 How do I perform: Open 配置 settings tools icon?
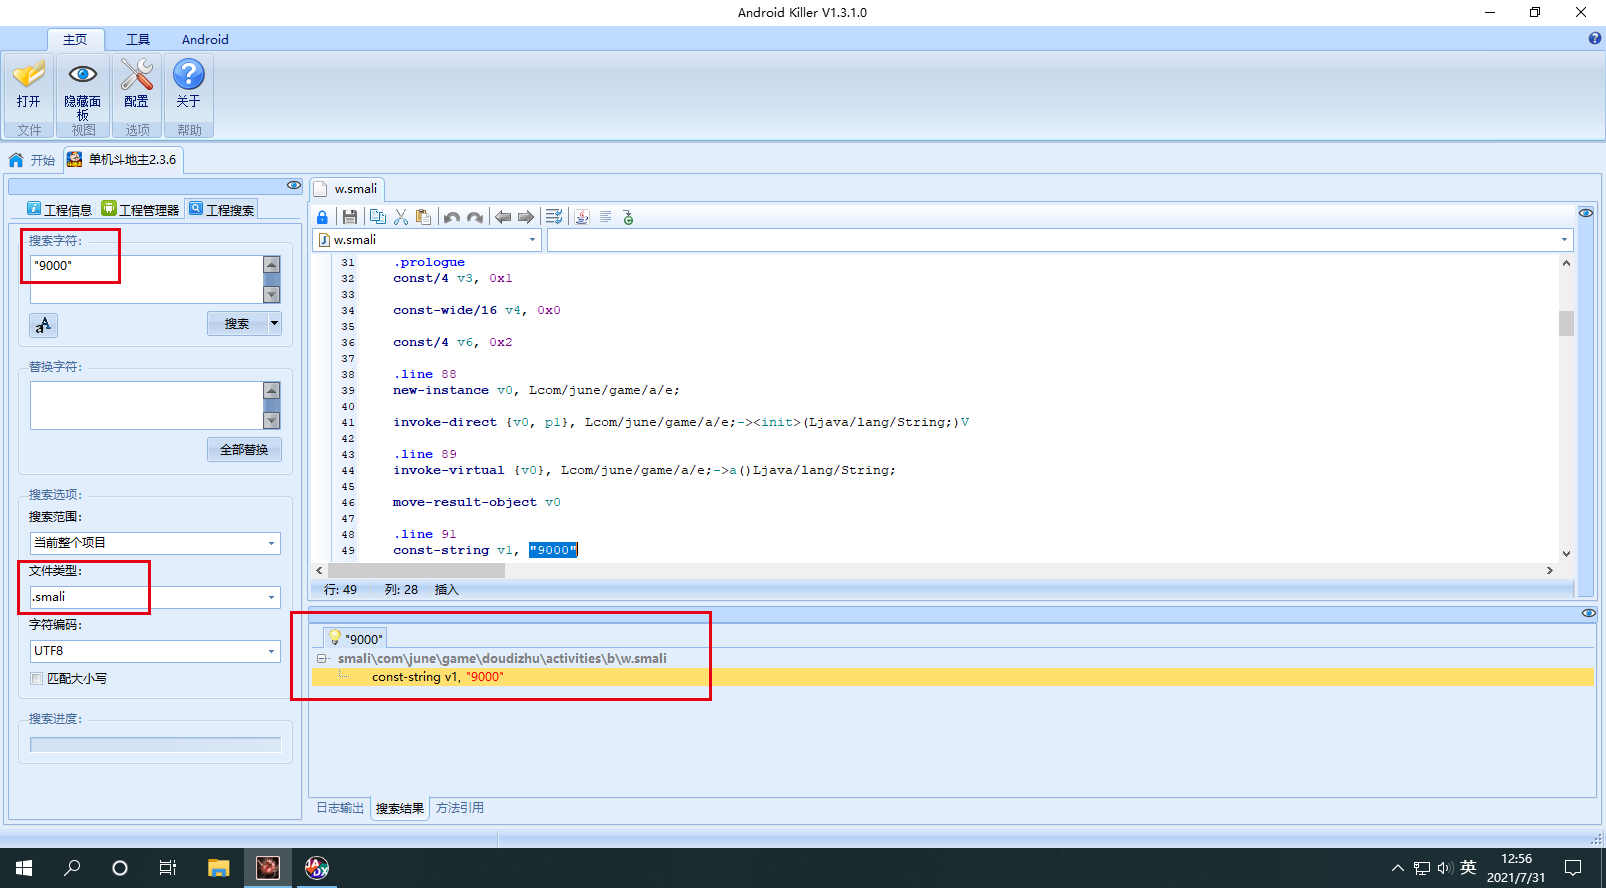(137, 75)
